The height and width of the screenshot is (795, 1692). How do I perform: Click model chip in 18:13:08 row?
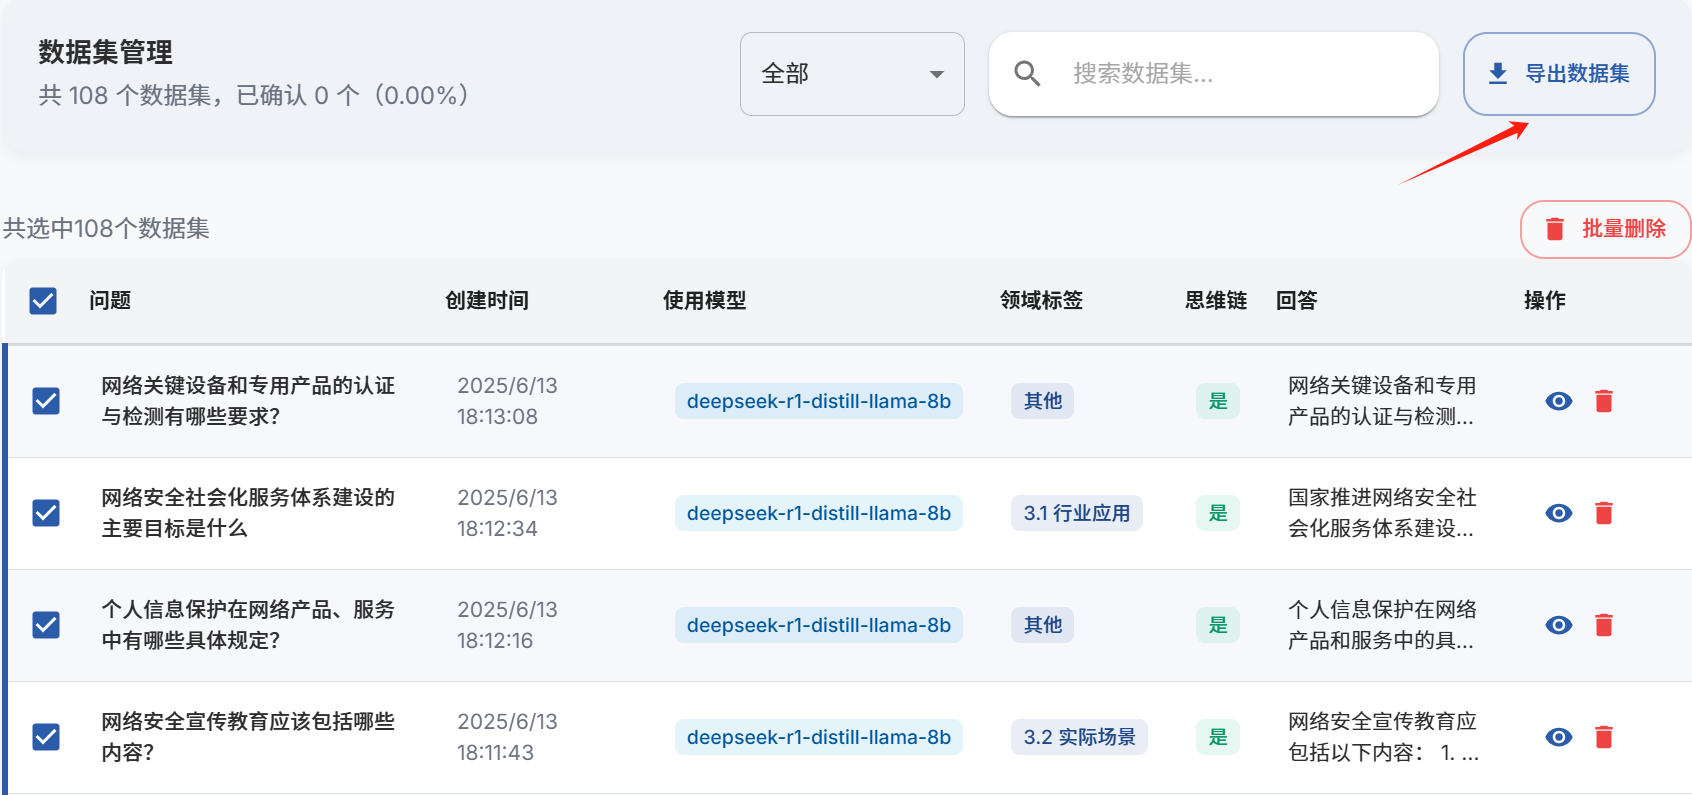click(x=819, y=401)
